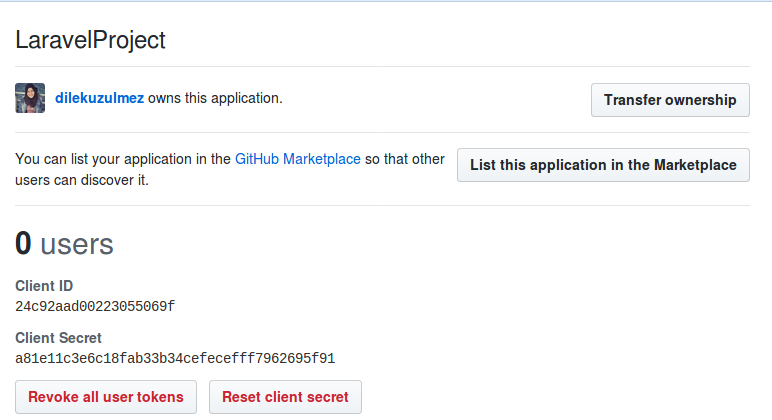Viewport: 772px width, 420px height.
Task: Click the Client ID value 24c92aad00223055069f
Action: pyautogui.click(x=95, y=306)
